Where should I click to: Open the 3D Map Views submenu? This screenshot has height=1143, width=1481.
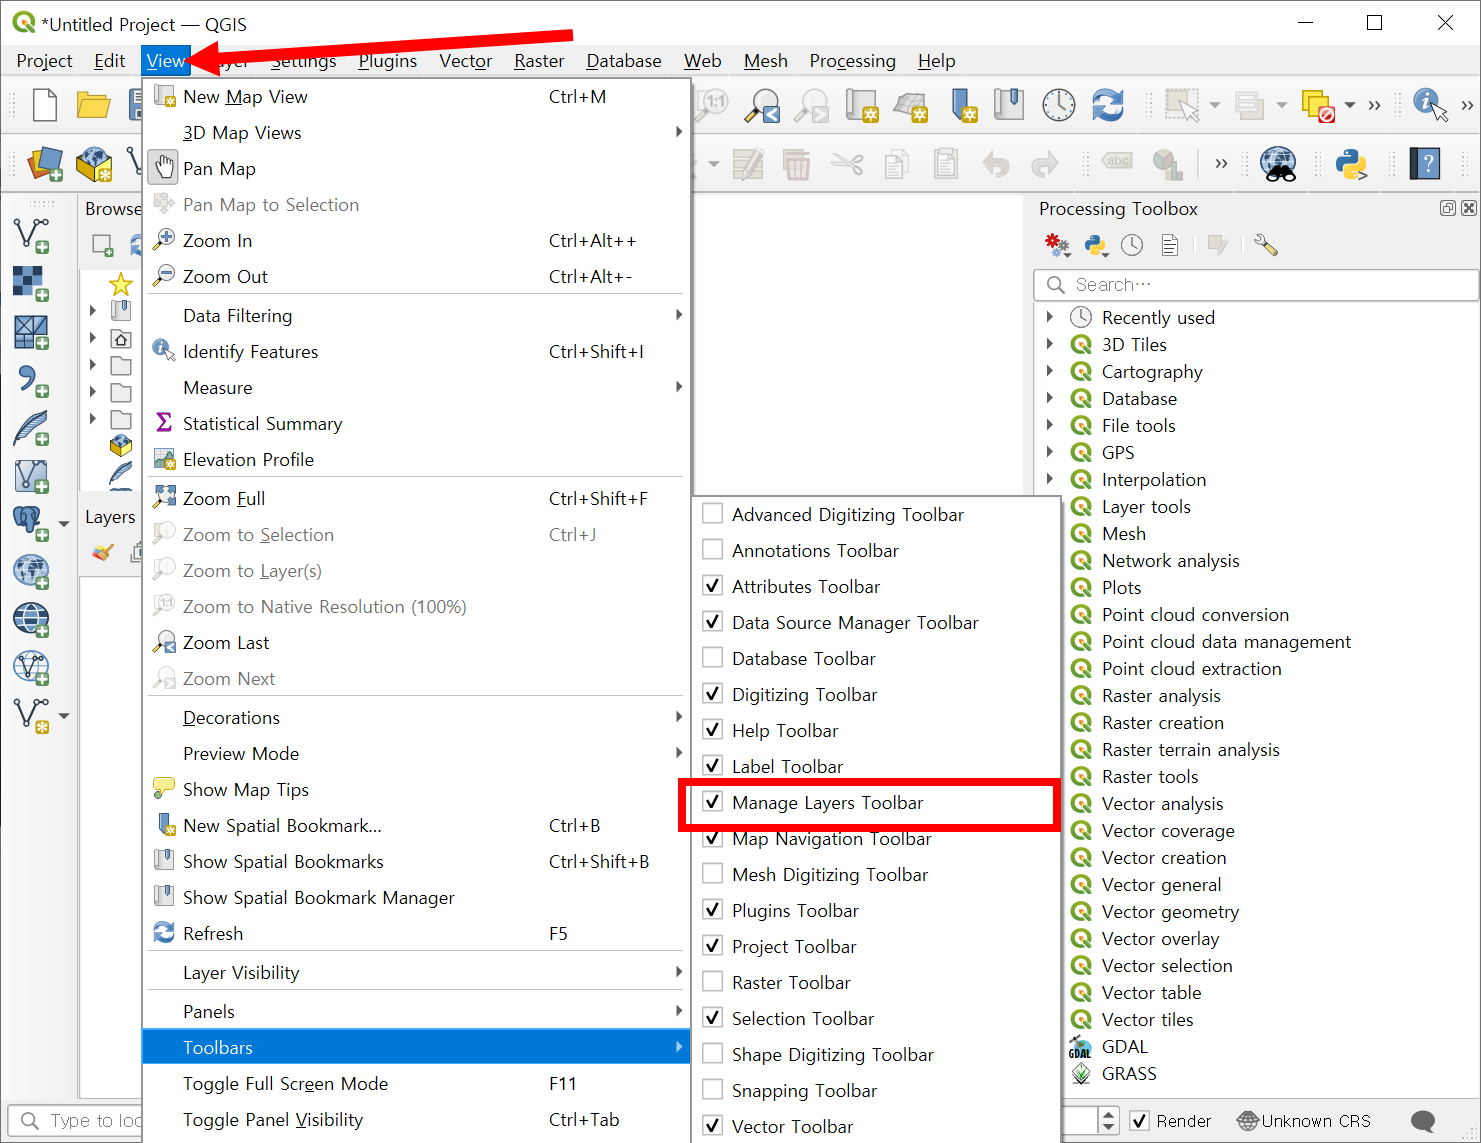416,132
